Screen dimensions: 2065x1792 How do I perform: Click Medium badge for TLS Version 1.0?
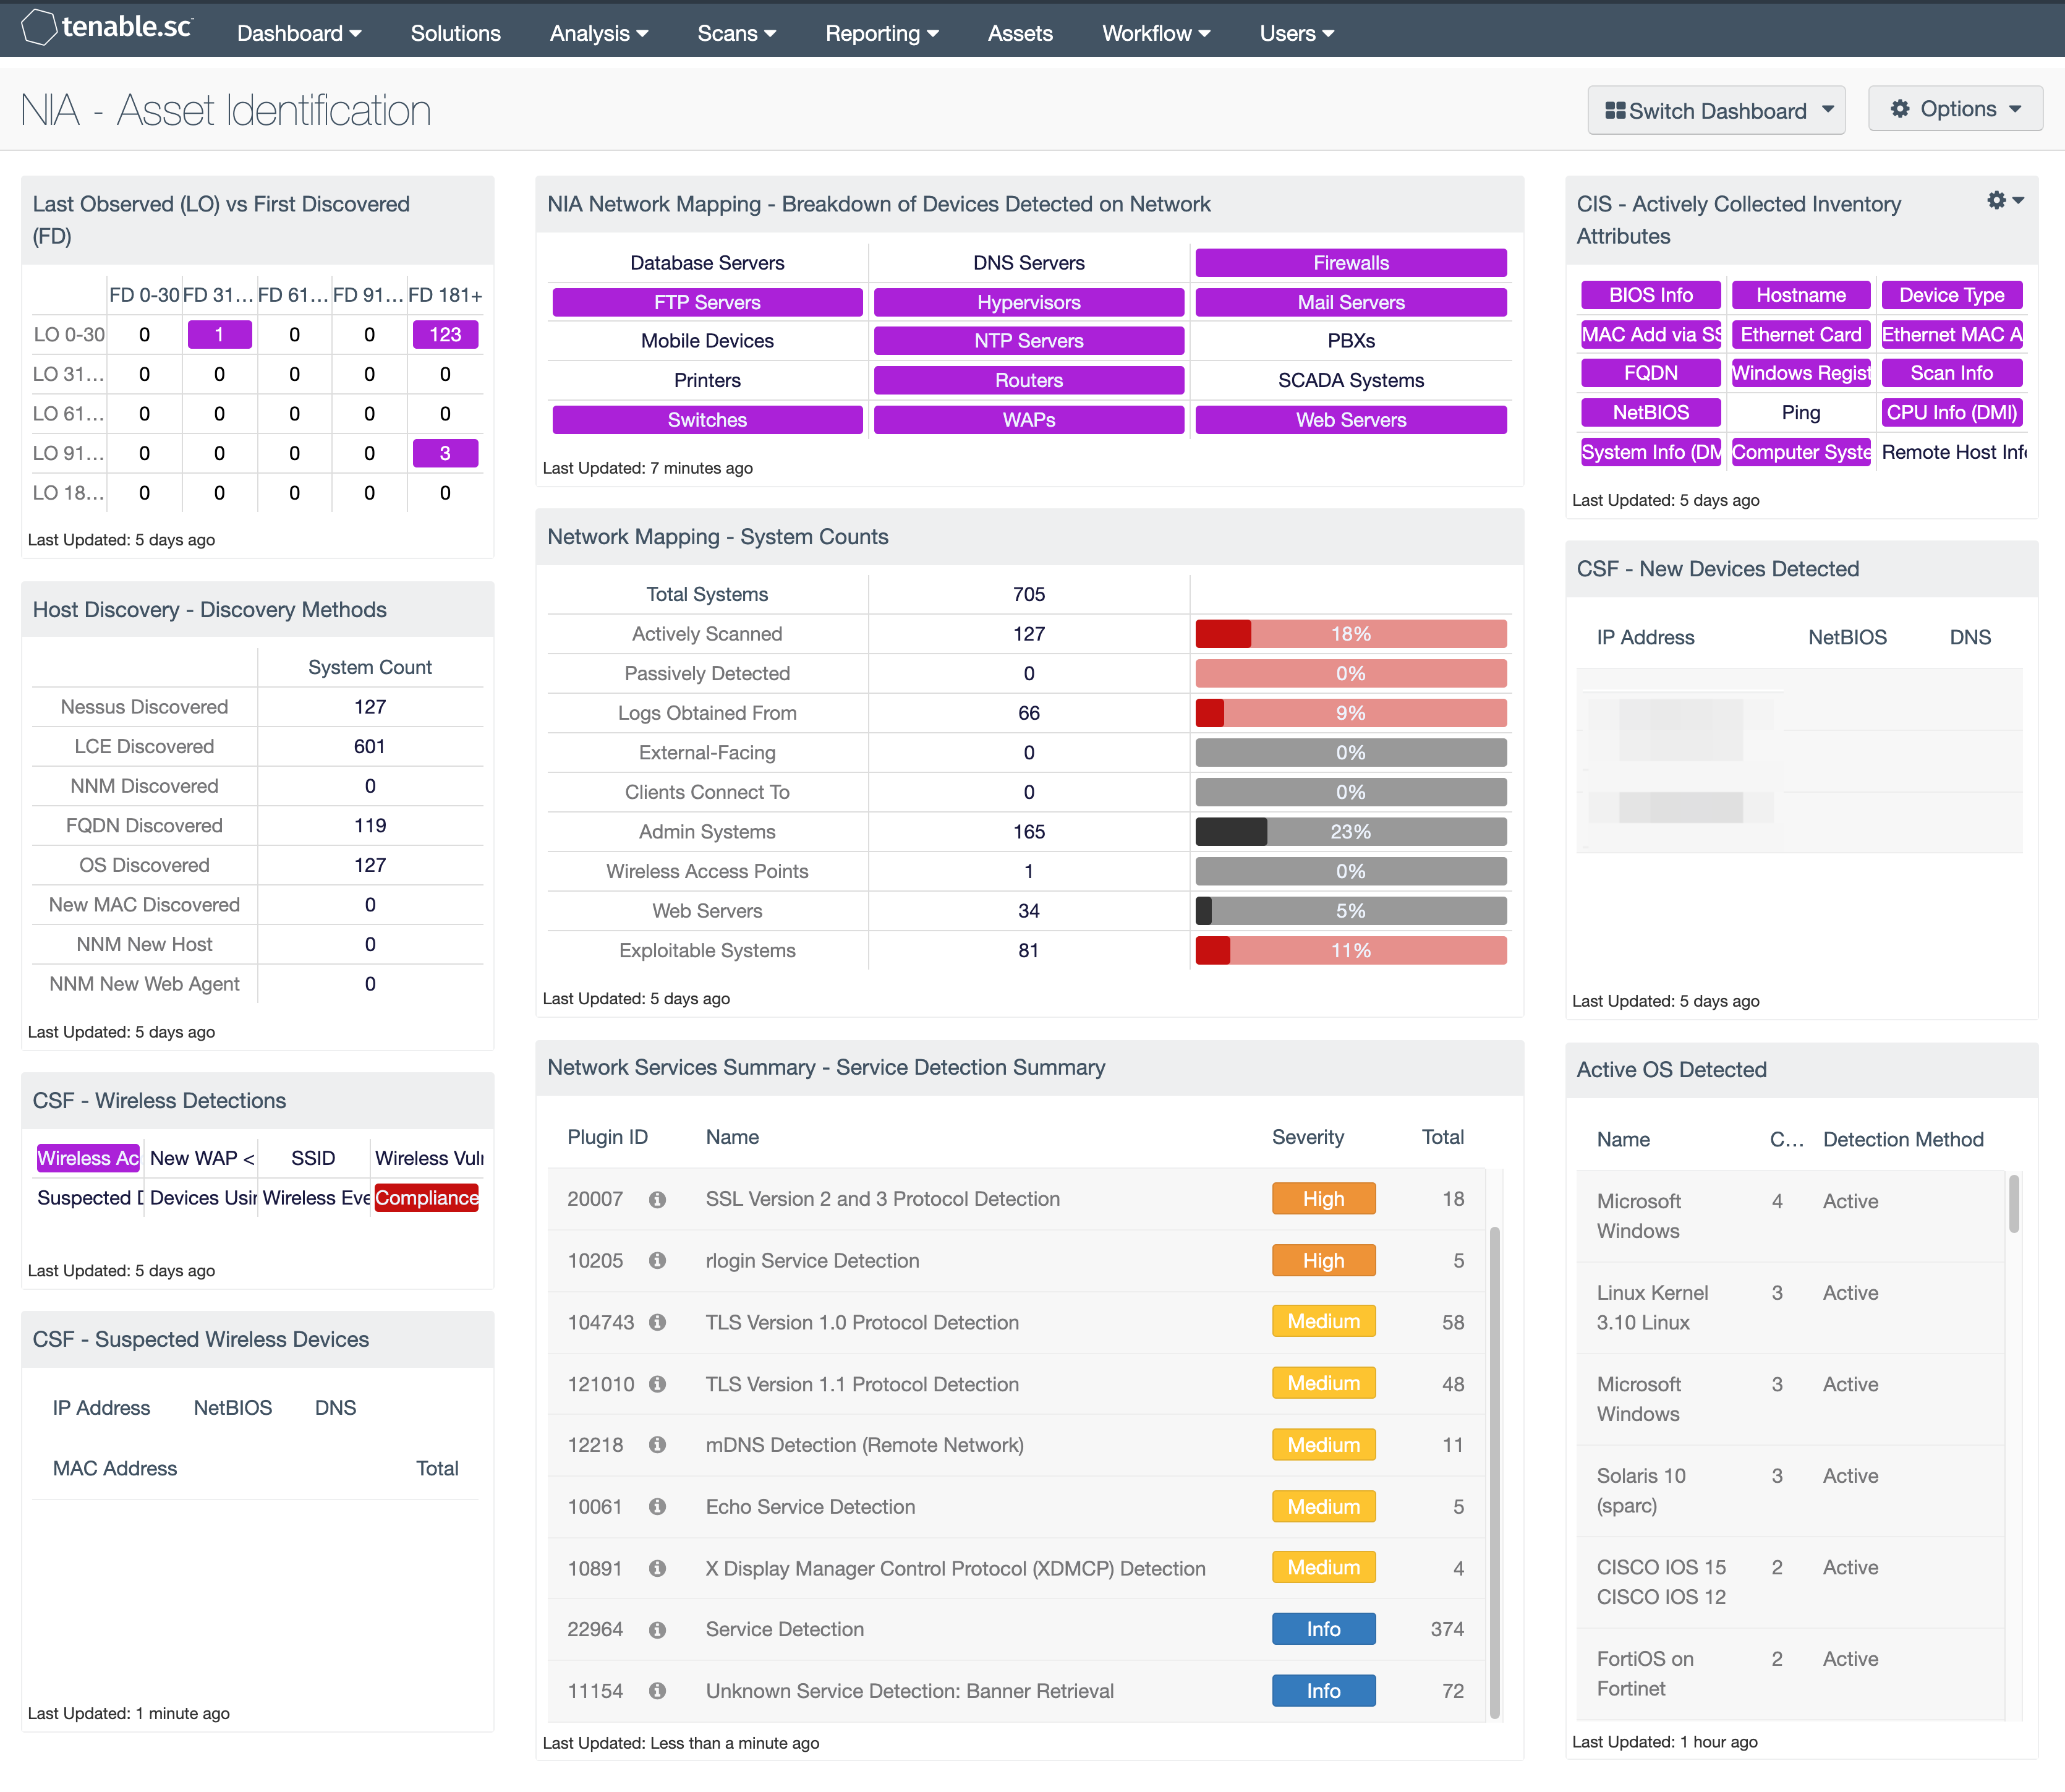[1324, 1322]
